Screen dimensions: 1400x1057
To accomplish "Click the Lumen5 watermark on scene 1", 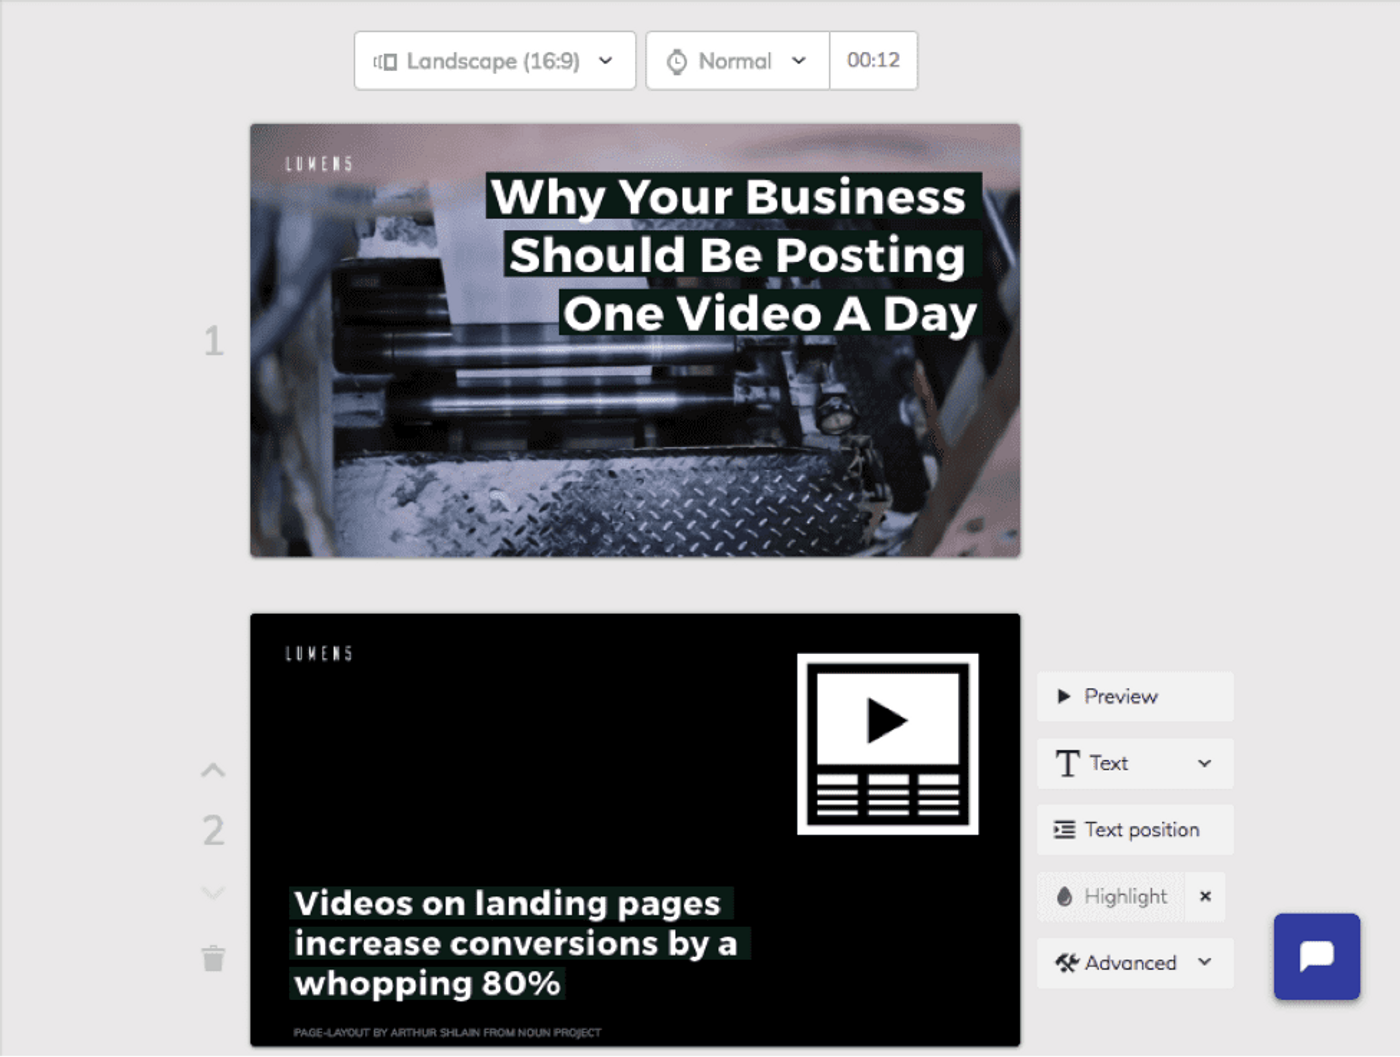I will (x=319, y=164).
